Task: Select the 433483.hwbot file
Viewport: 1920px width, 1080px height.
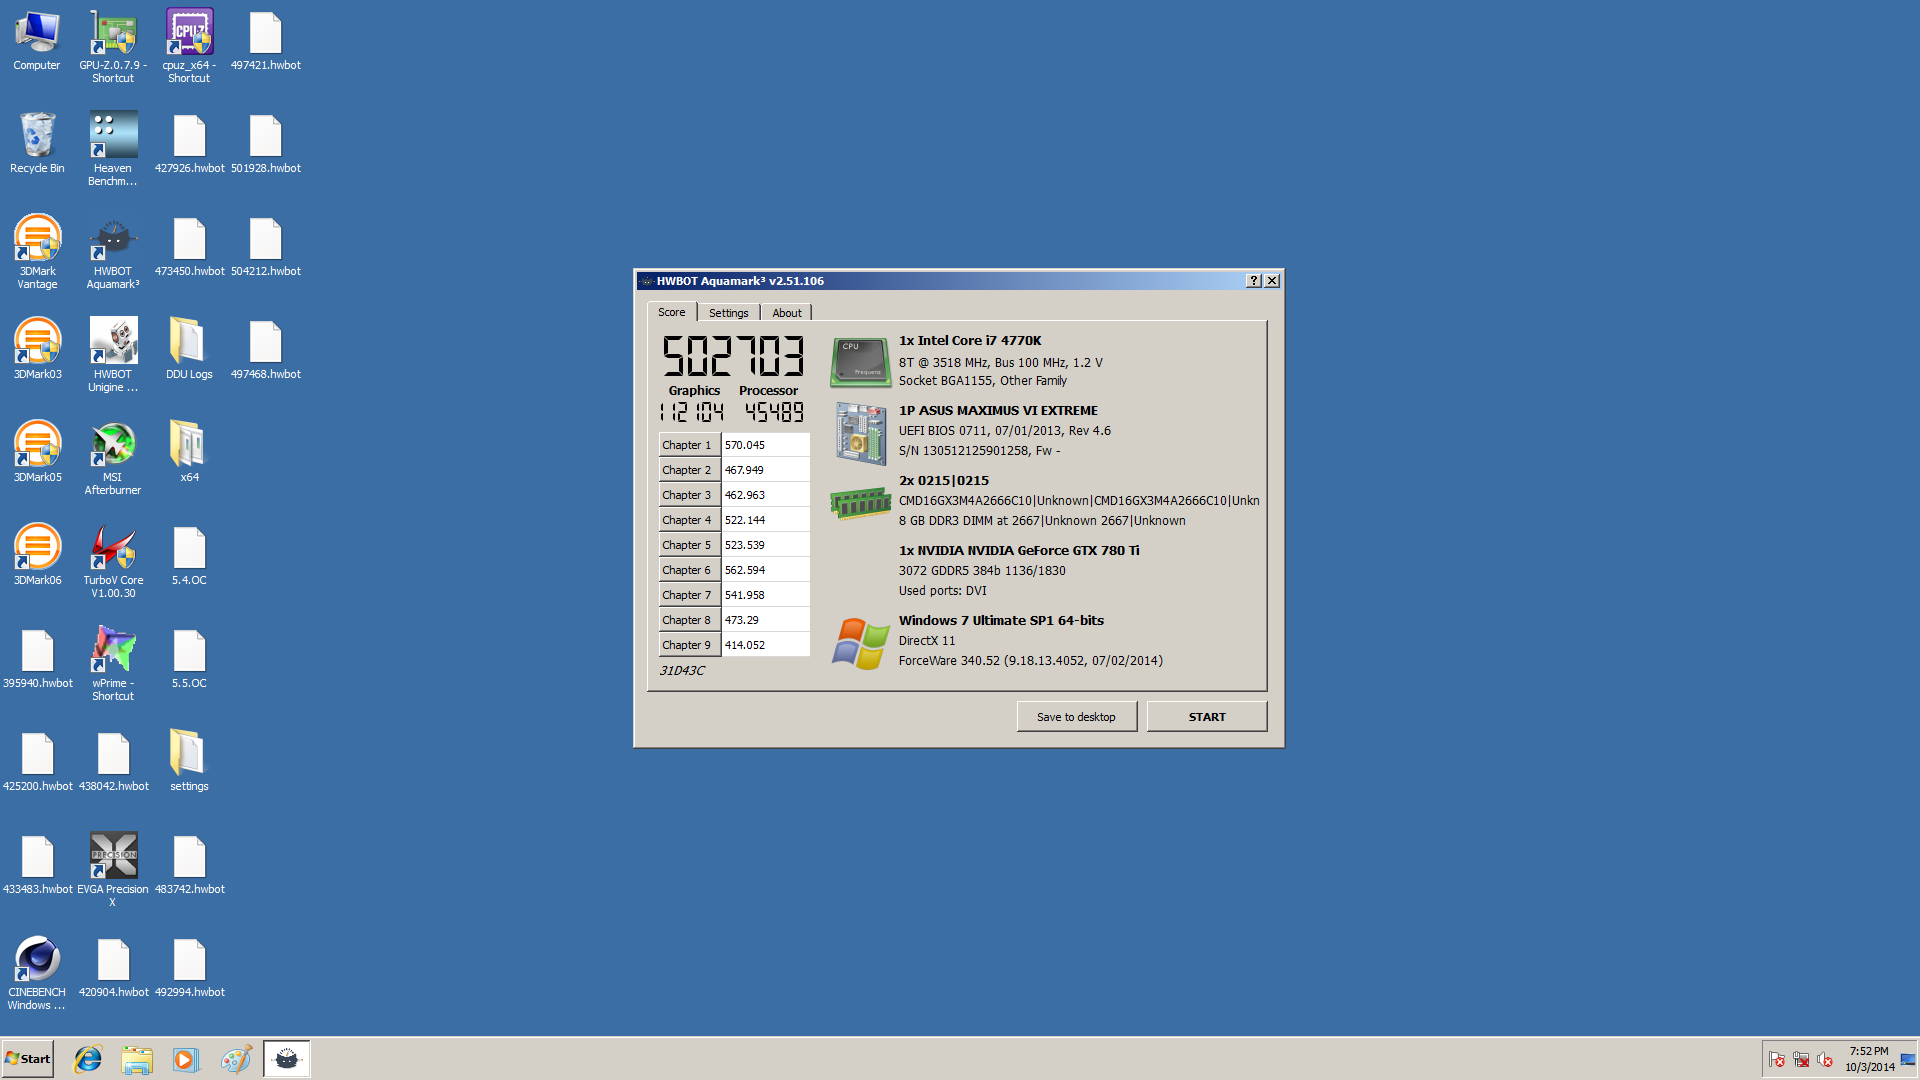Action: click(37, 865)
